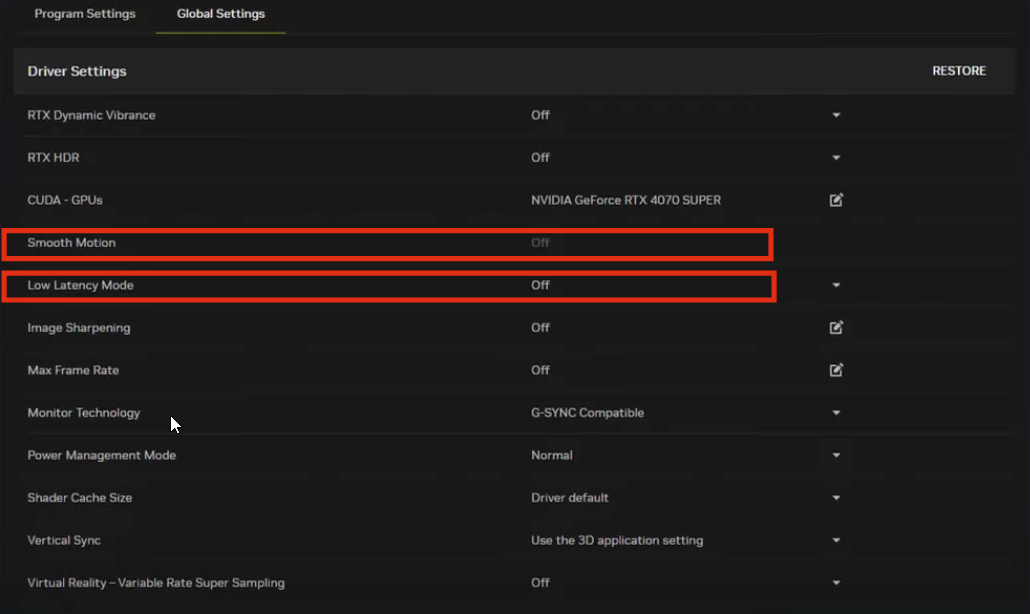1030x614 pixels.
Task: Click the RESTORE button
Action: pyautogui.click(x=958, y=71)
